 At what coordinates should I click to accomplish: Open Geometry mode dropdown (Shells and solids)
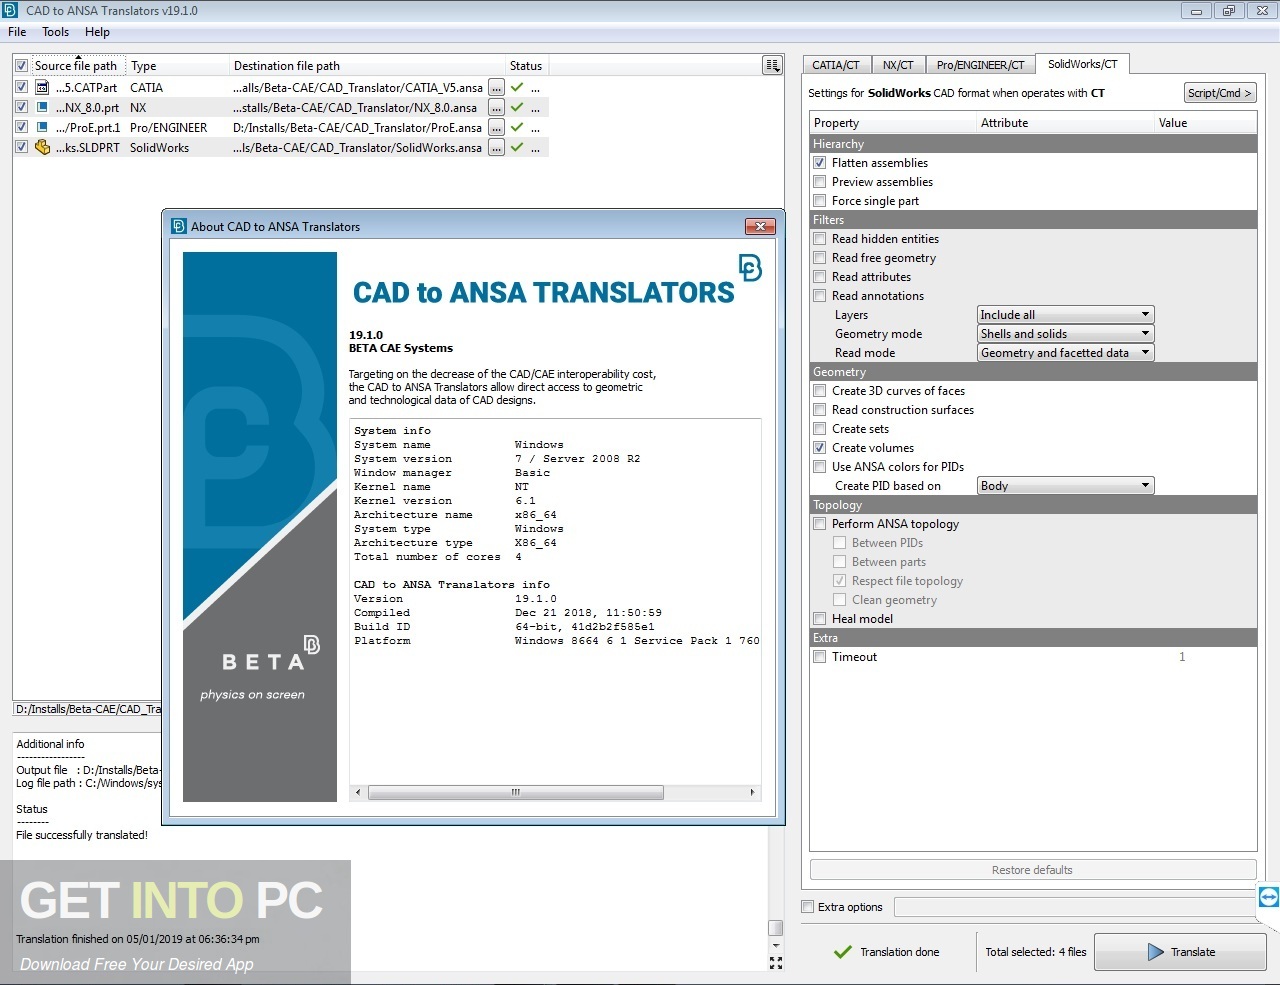click(1066, 334)
